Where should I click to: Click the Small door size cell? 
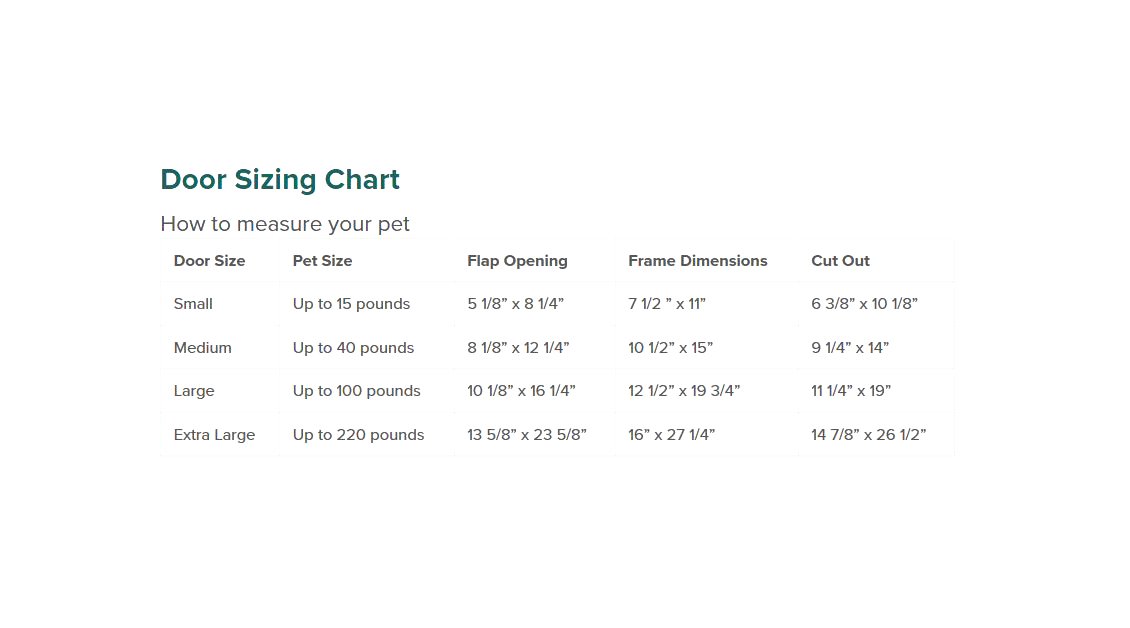tap(193, 304)
